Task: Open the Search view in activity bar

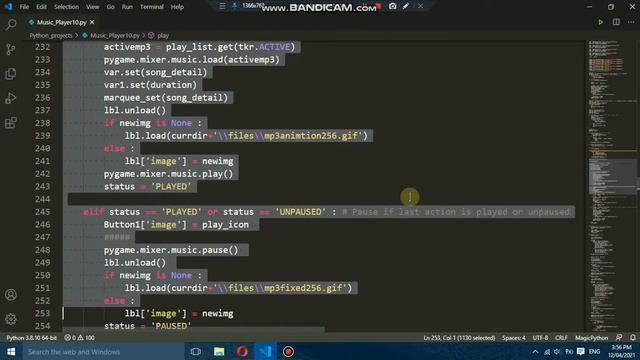Action: (x=11, y=24)
